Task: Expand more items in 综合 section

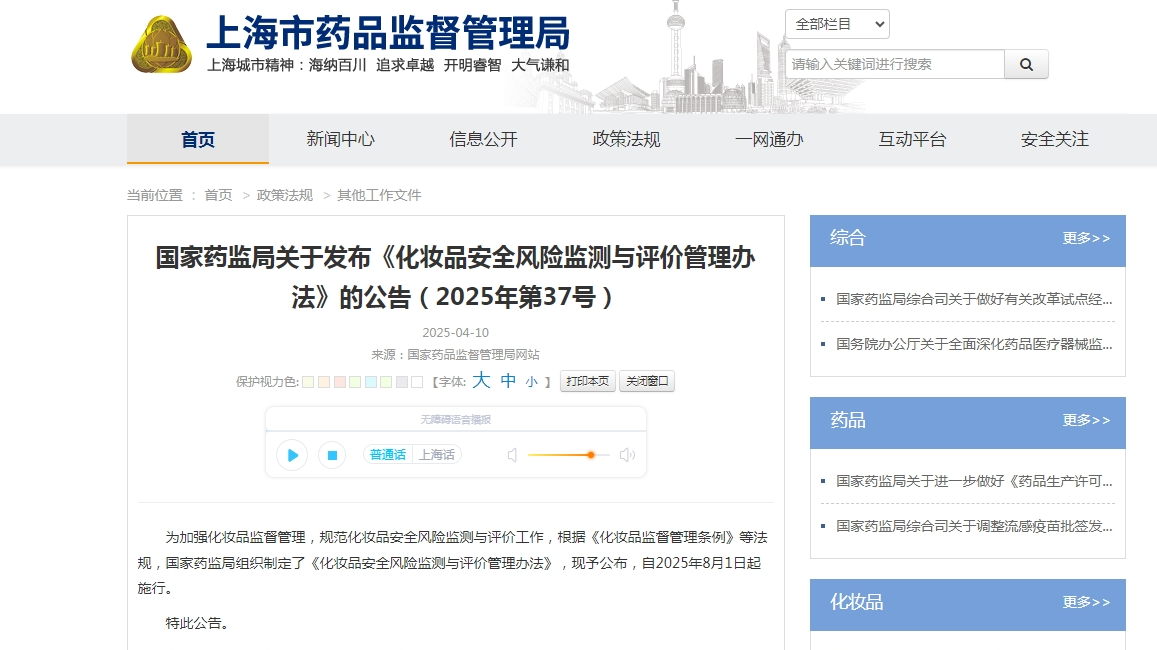Action: coord(1086,238)
